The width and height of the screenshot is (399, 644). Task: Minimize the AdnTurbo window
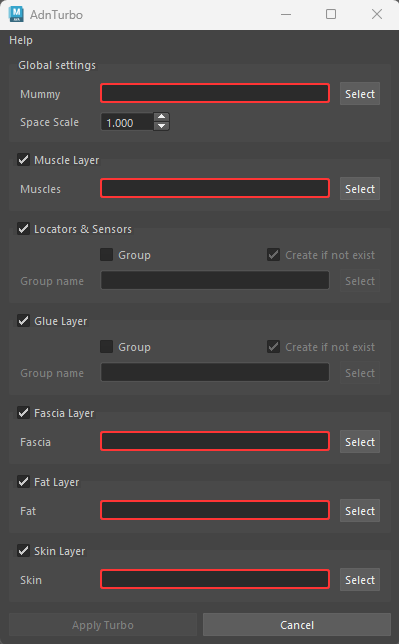pyautogui.click(x=286, y=14)
